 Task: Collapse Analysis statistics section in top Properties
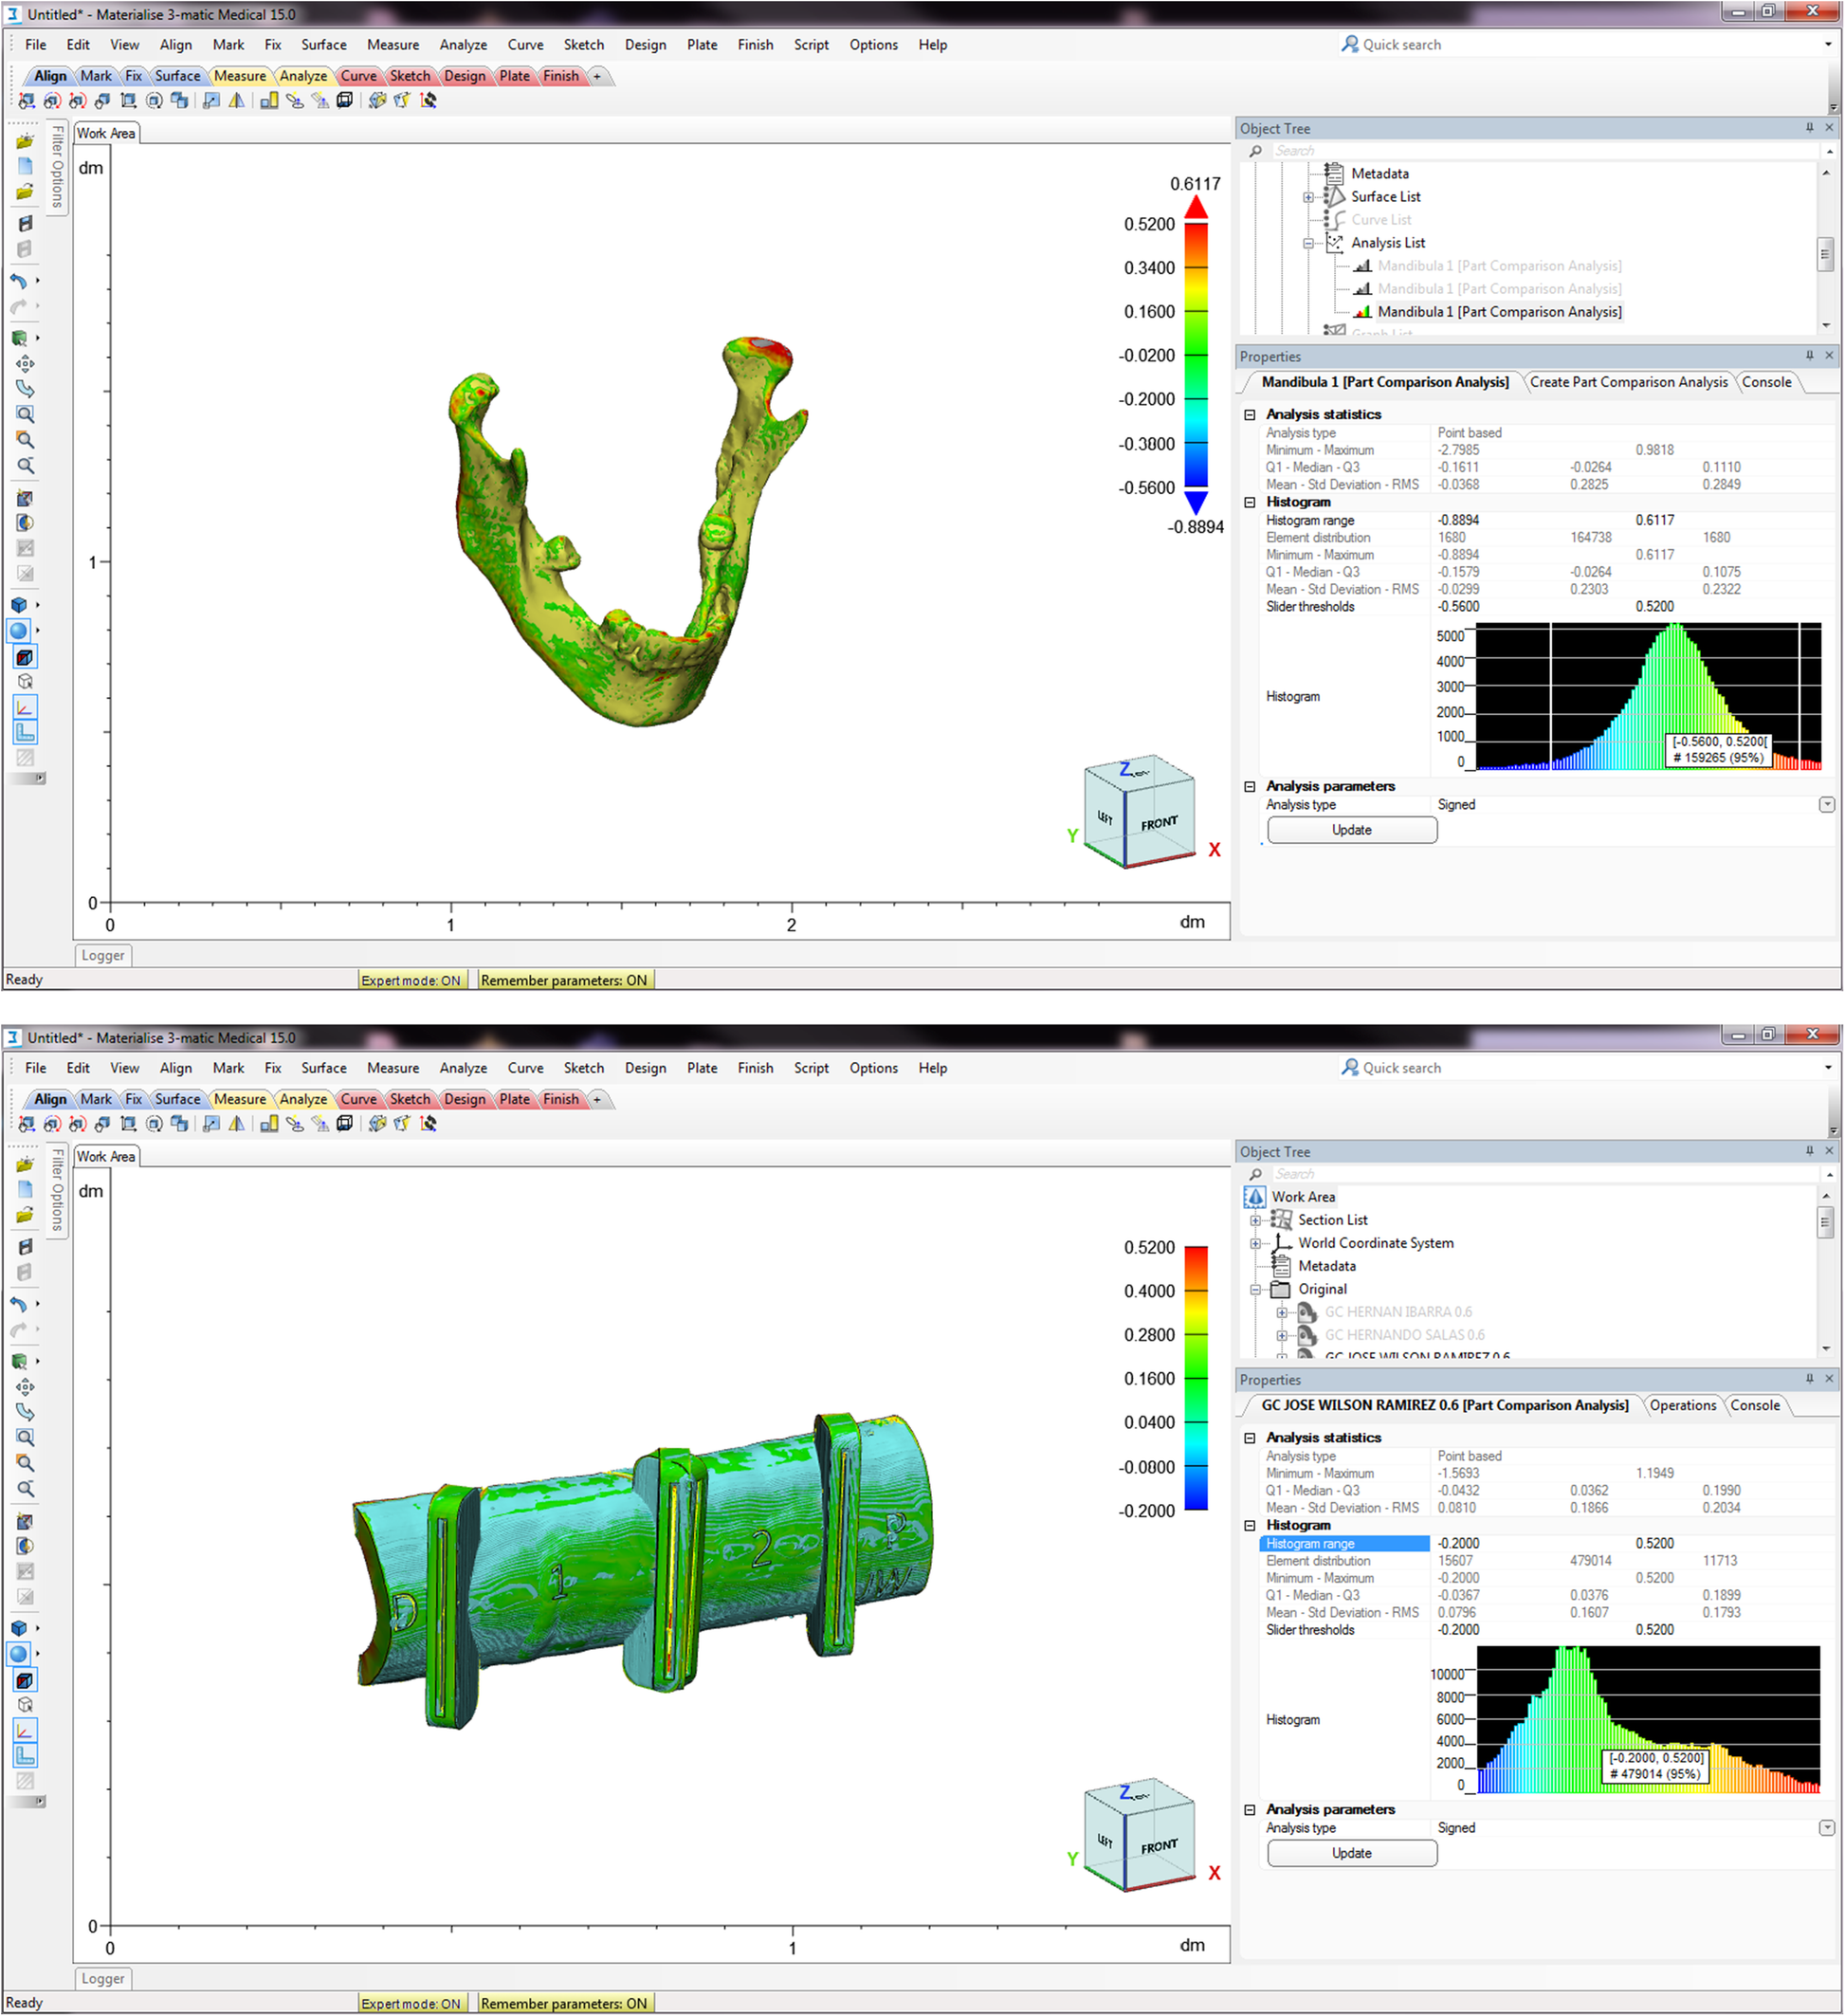click(x=1250, y=414)
